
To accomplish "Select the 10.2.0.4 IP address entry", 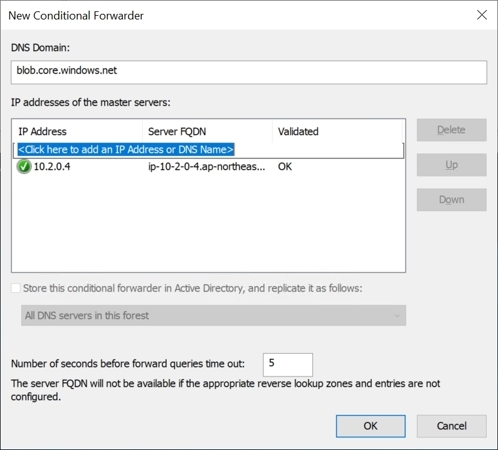I will click(x=52, y=167).
